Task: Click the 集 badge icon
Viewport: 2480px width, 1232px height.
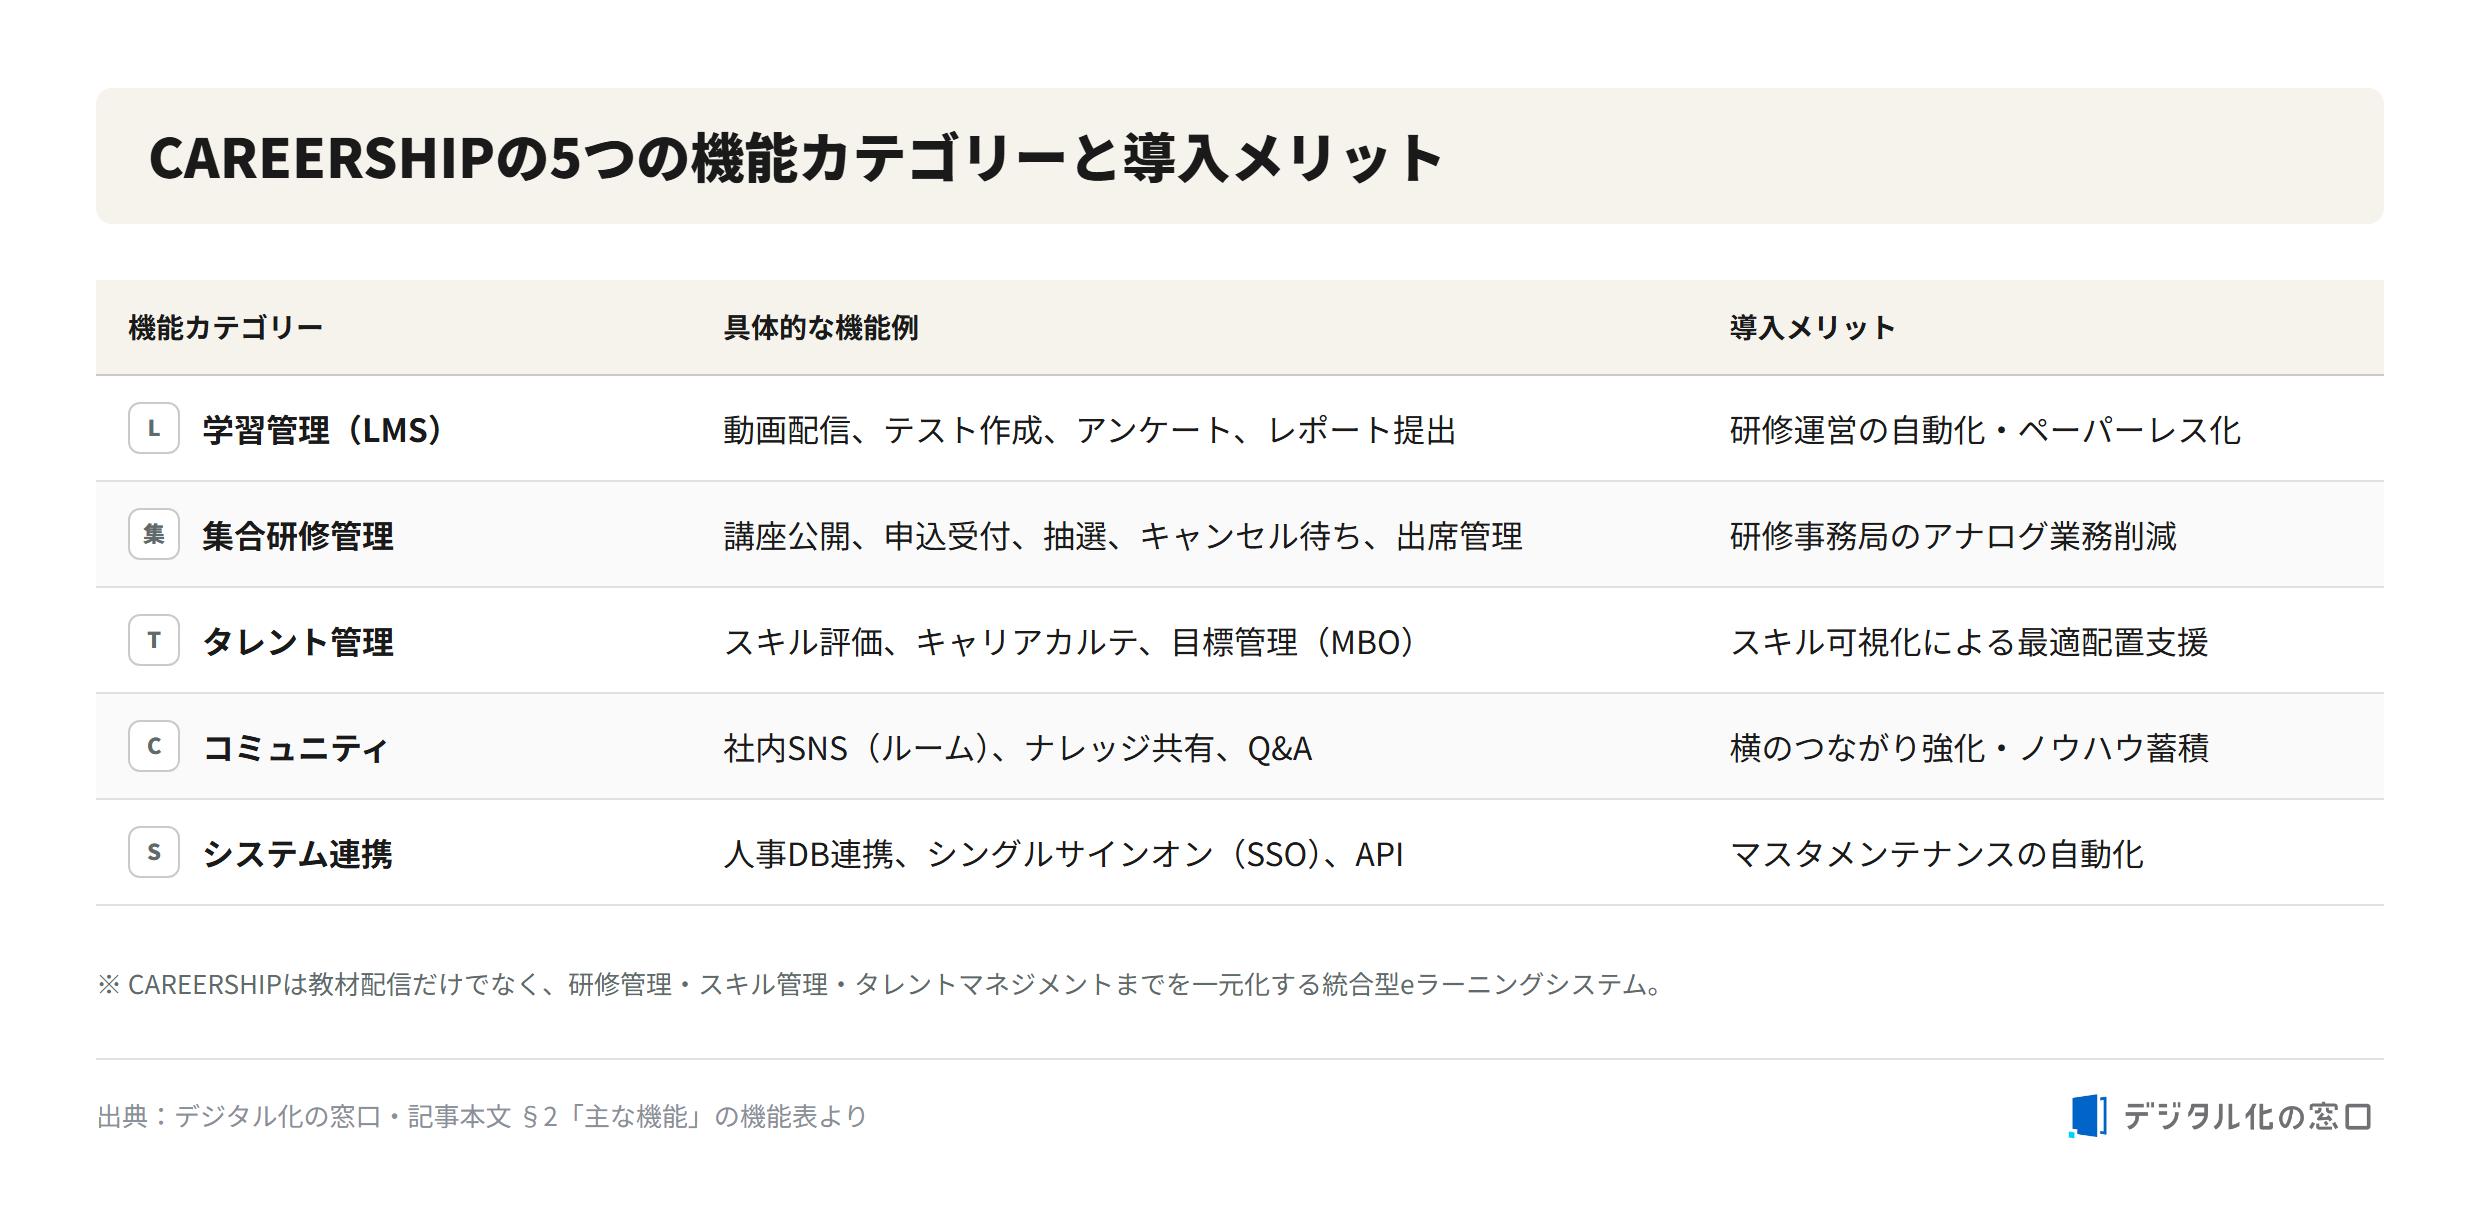Action: [154, 534]
